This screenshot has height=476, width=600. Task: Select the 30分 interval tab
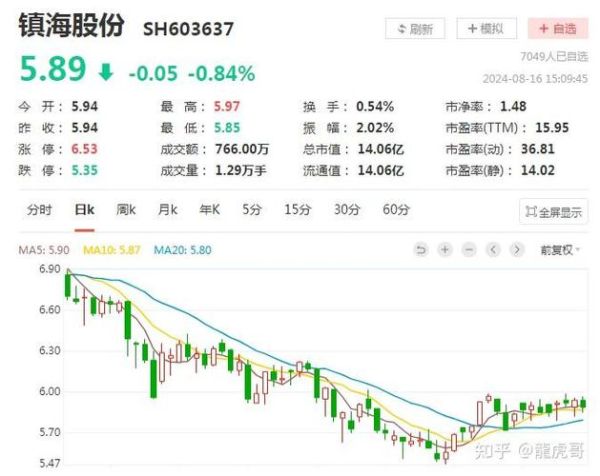347,210
